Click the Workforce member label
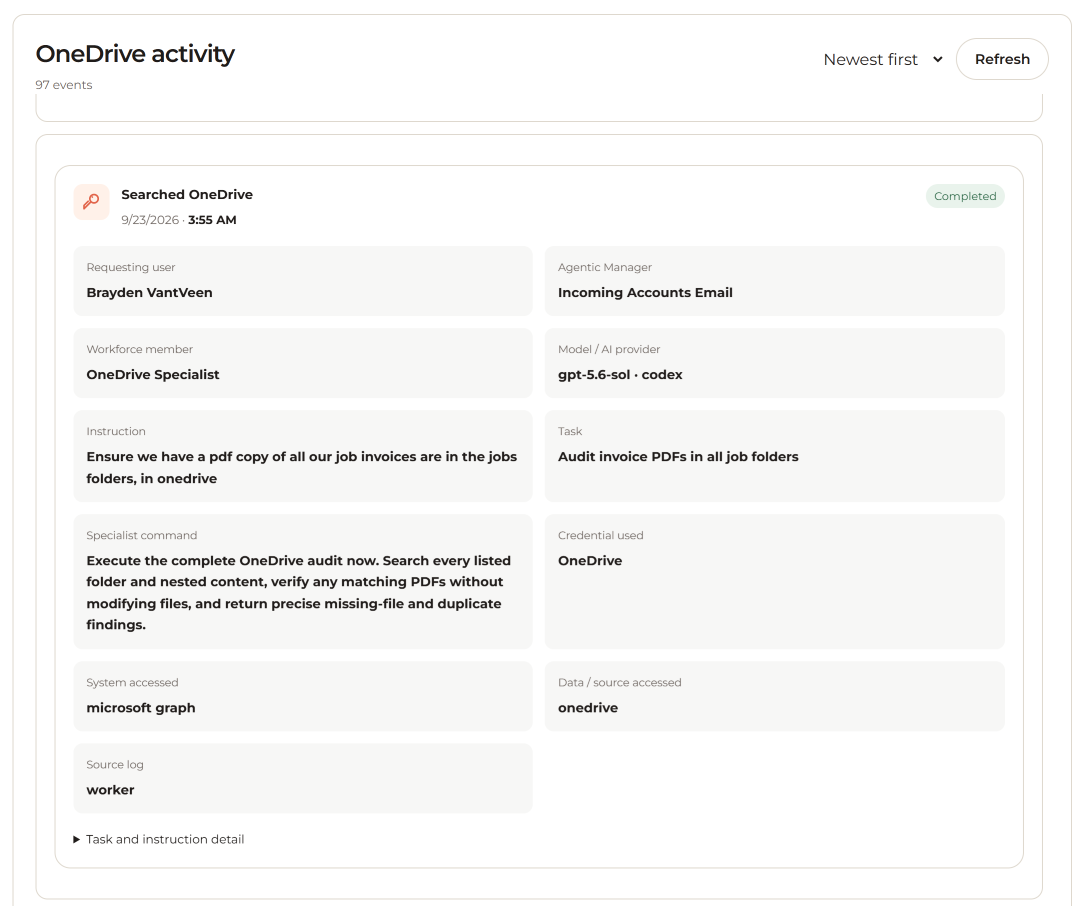This screenshot has width=1089, height=906. [x=140, y=349]
